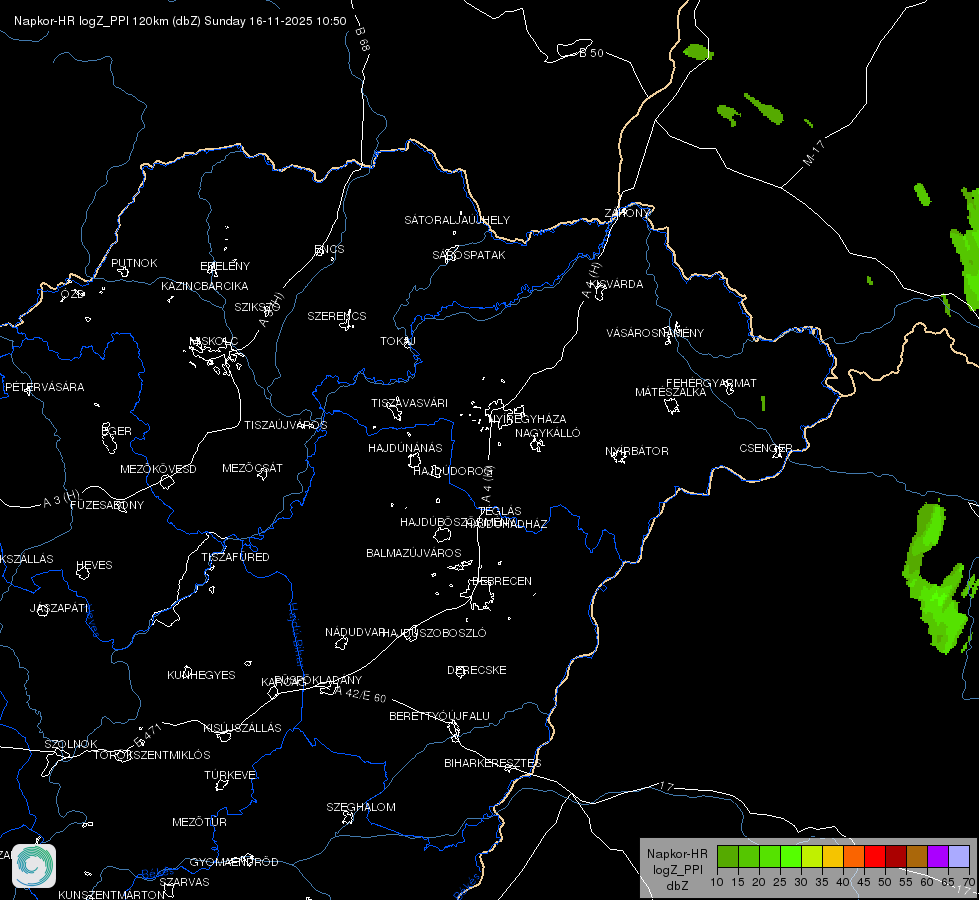Select the TISZAVASVÁRI label
This screenshot has width=979, height=900.
pos(410,403)
